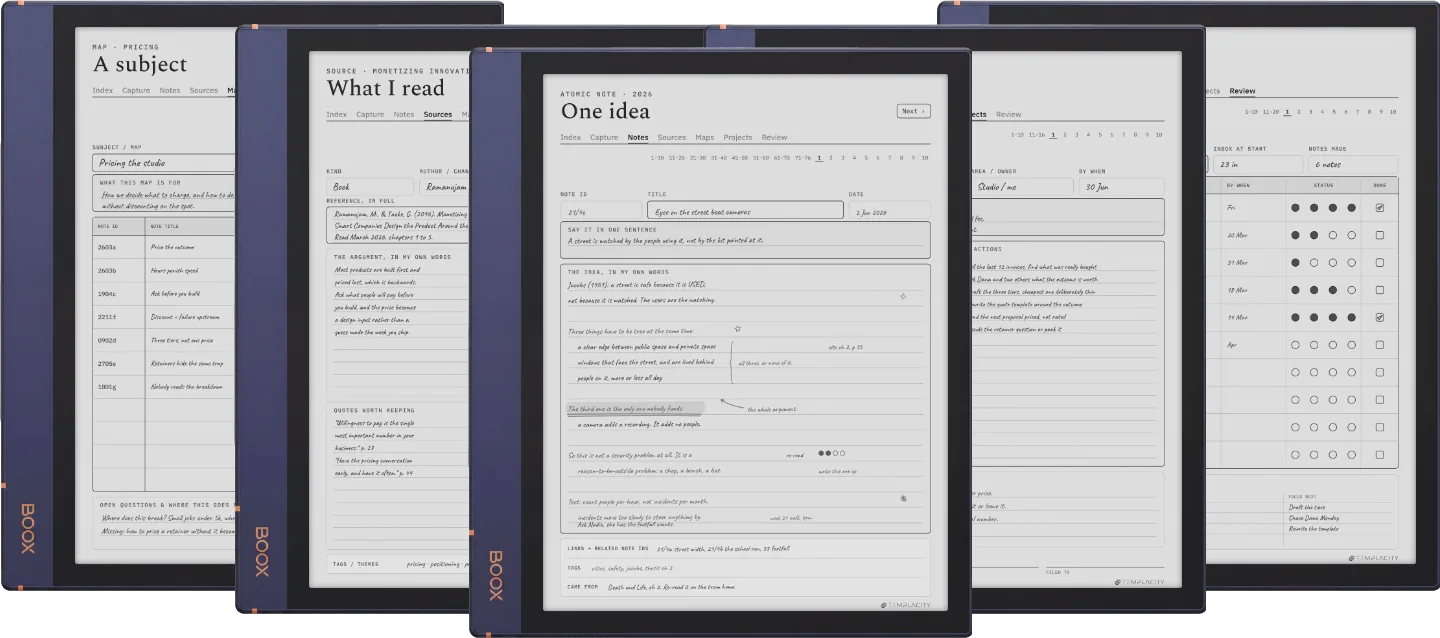Jump to page range 11-20 on the One idea page
Image resolution: width=1440 pixels, height=638 pixels.
pos(677,158)
